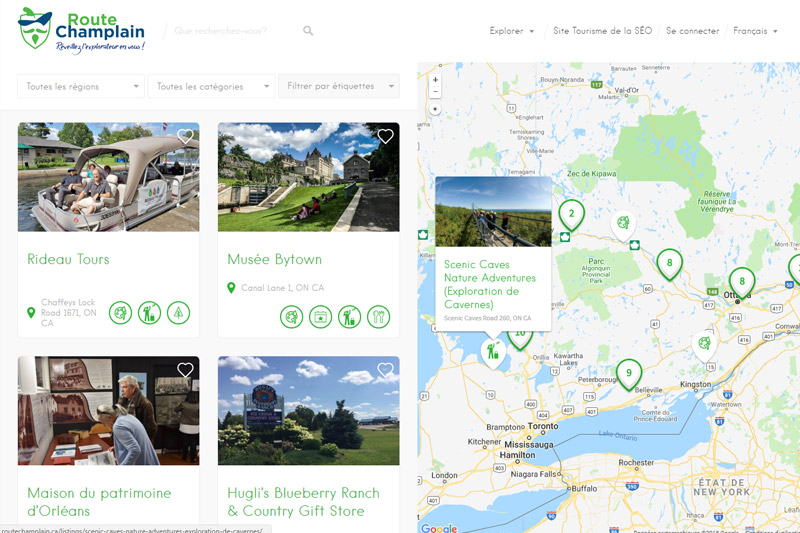800x533 pixels.
Task: Expand the 'Toutes les régions' dropdown
Action: 81,86
